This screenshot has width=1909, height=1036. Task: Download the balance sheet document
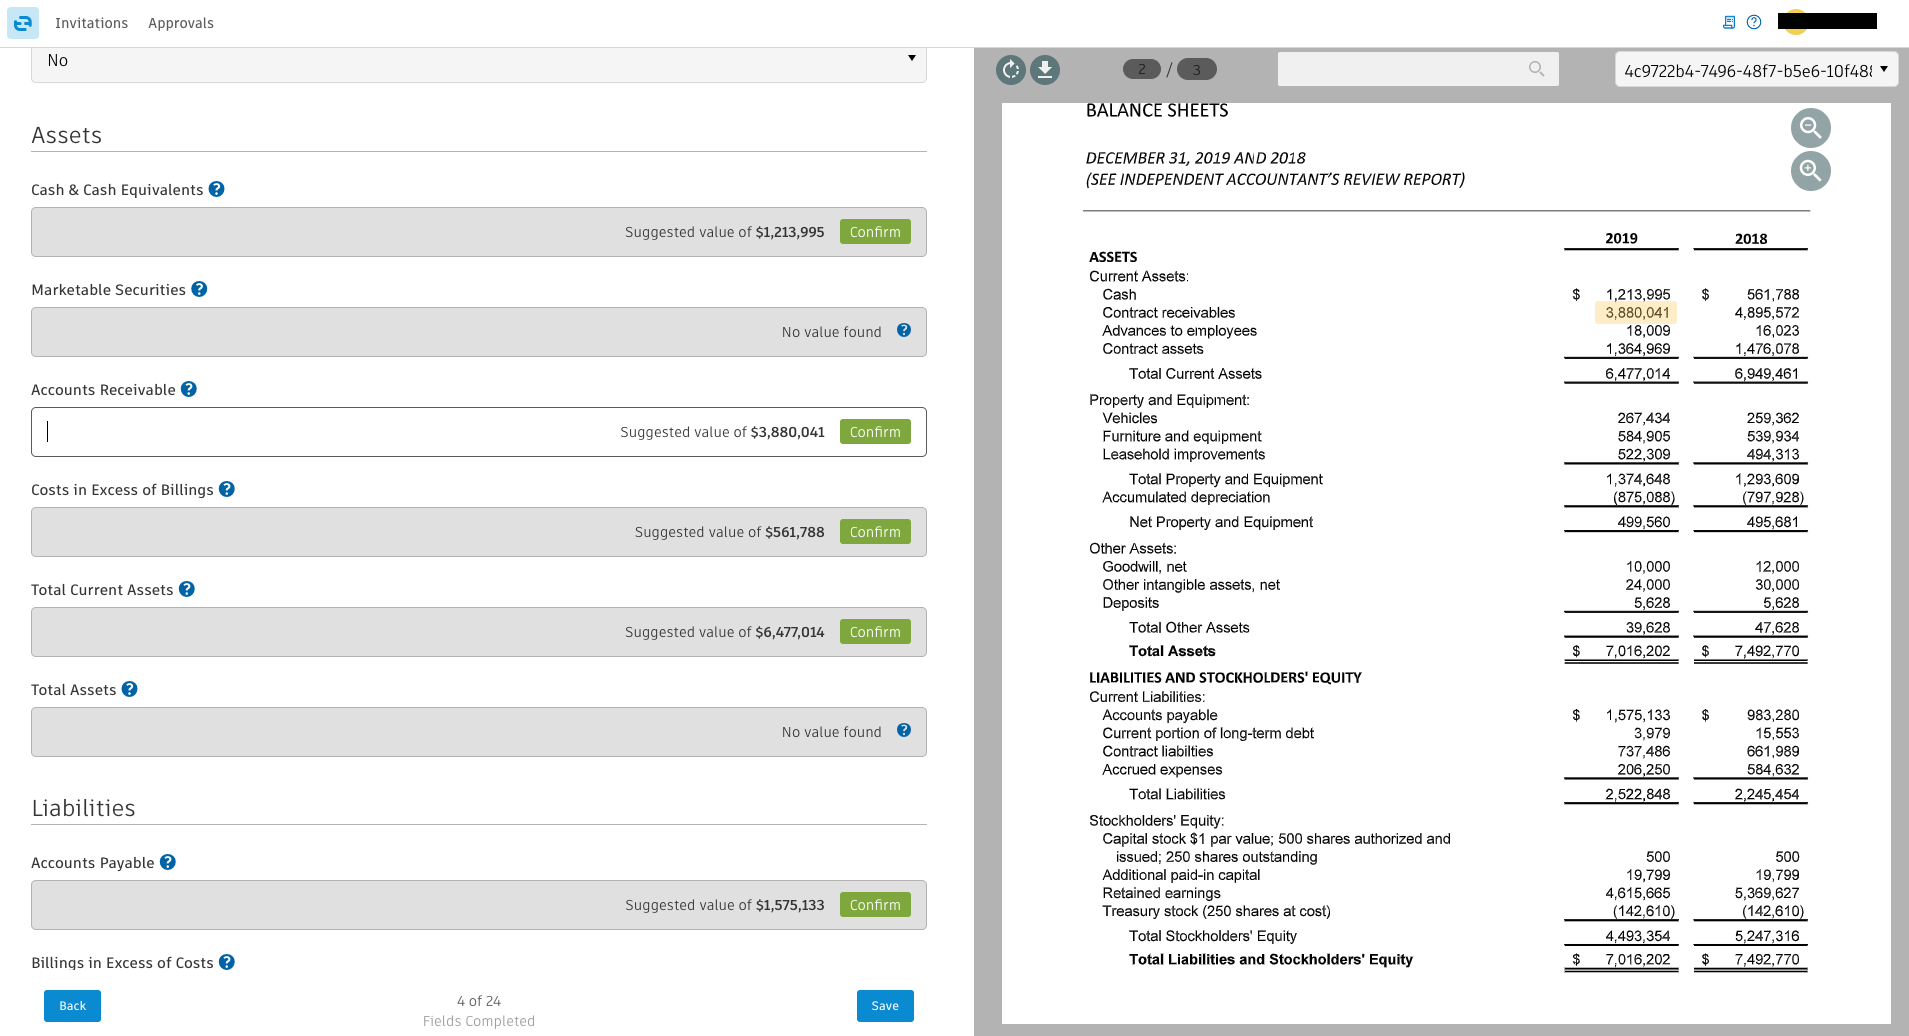click(1045, 70)
